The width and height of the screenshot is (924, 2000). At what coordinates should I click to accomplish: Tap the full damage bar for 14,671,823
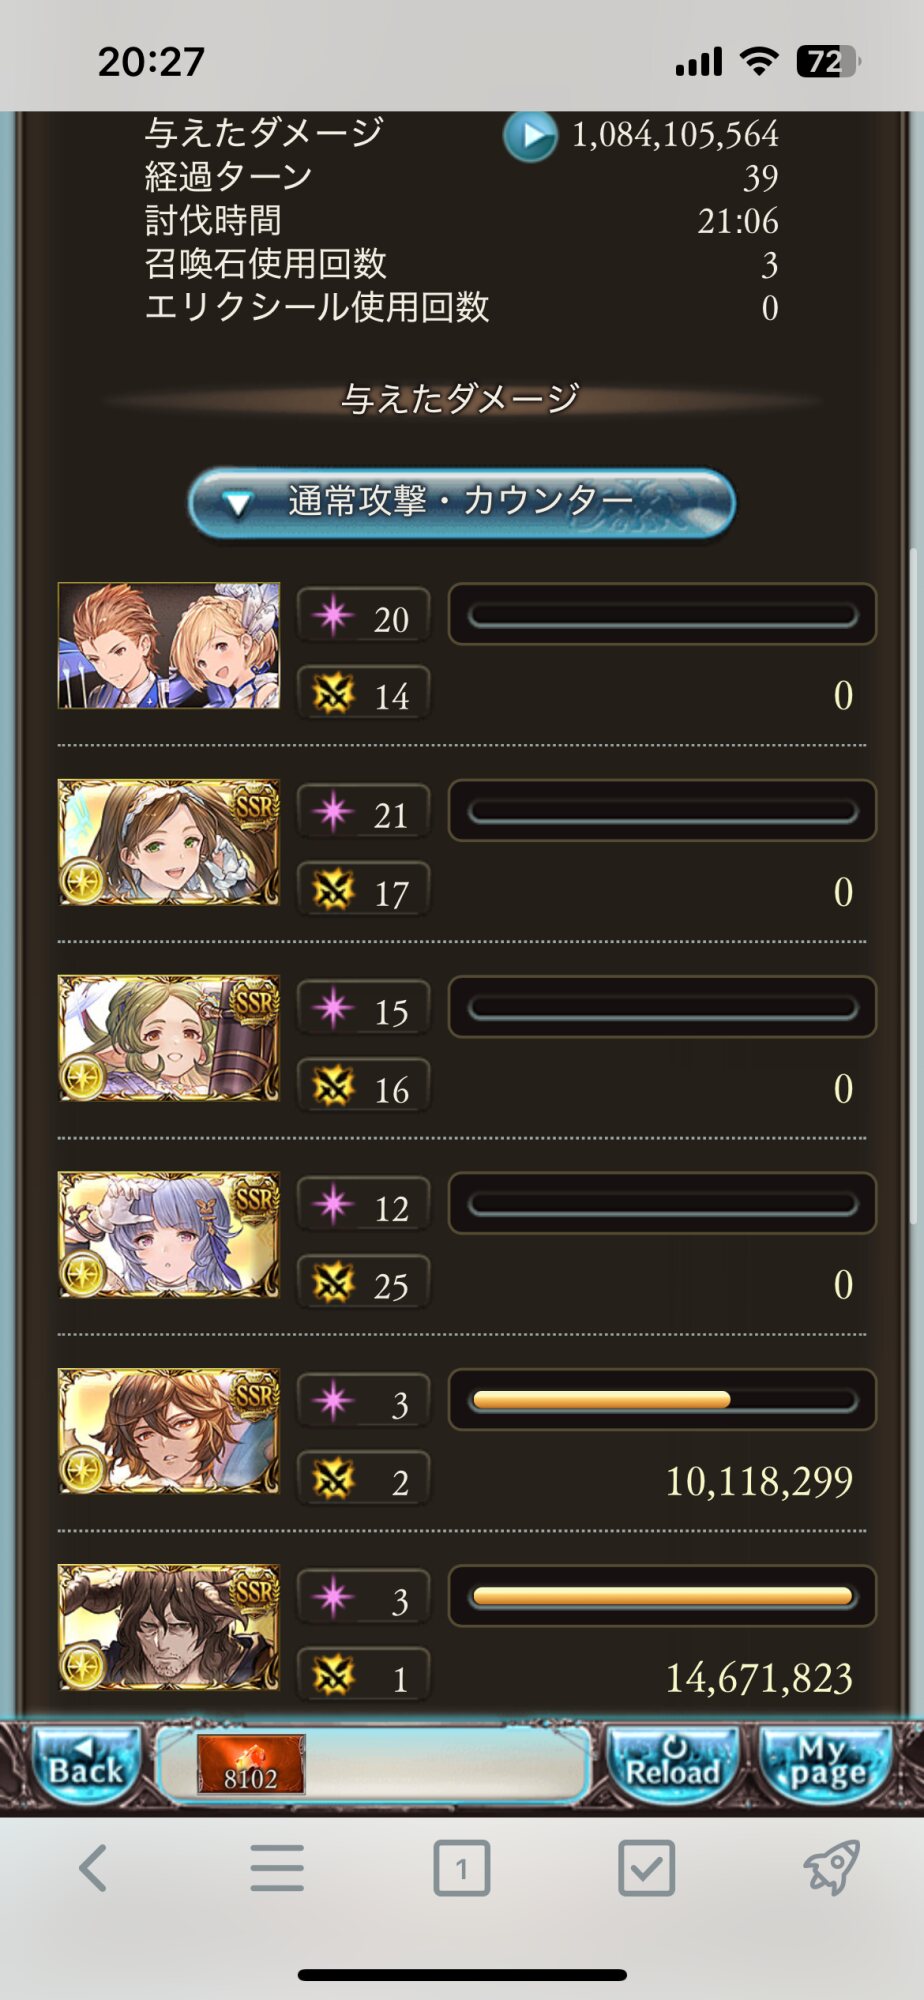662,1596
